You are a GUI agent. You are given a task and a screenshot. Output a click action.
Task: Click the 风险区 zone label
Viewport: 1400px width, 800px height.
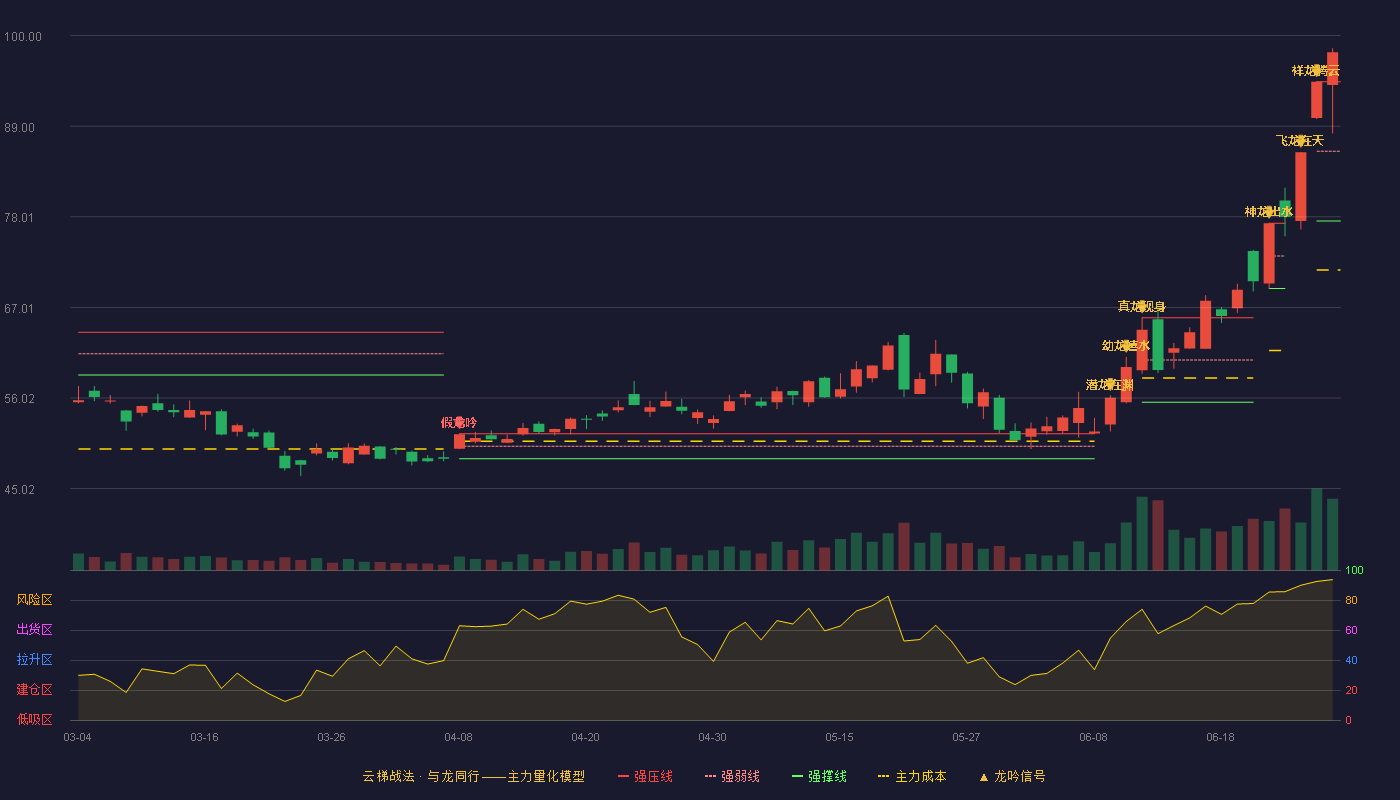click(34, 600)
